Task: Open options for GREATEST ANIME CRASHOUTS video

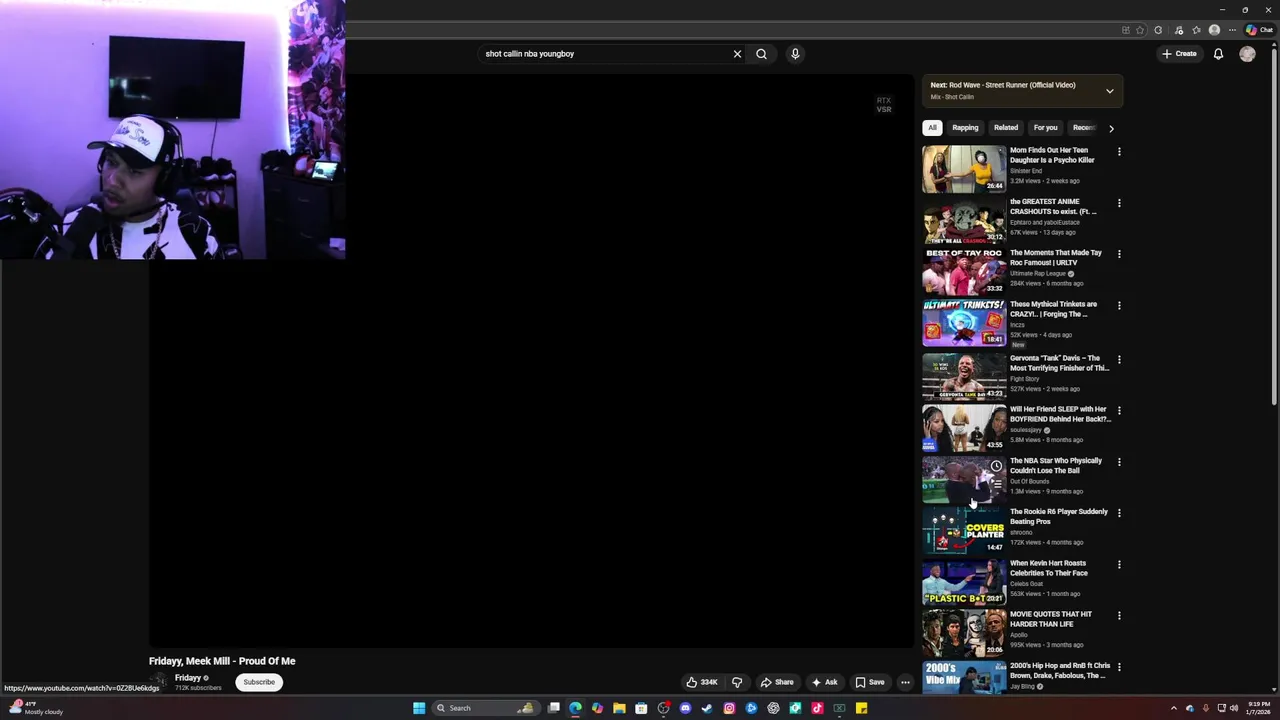Action: 1119,203
